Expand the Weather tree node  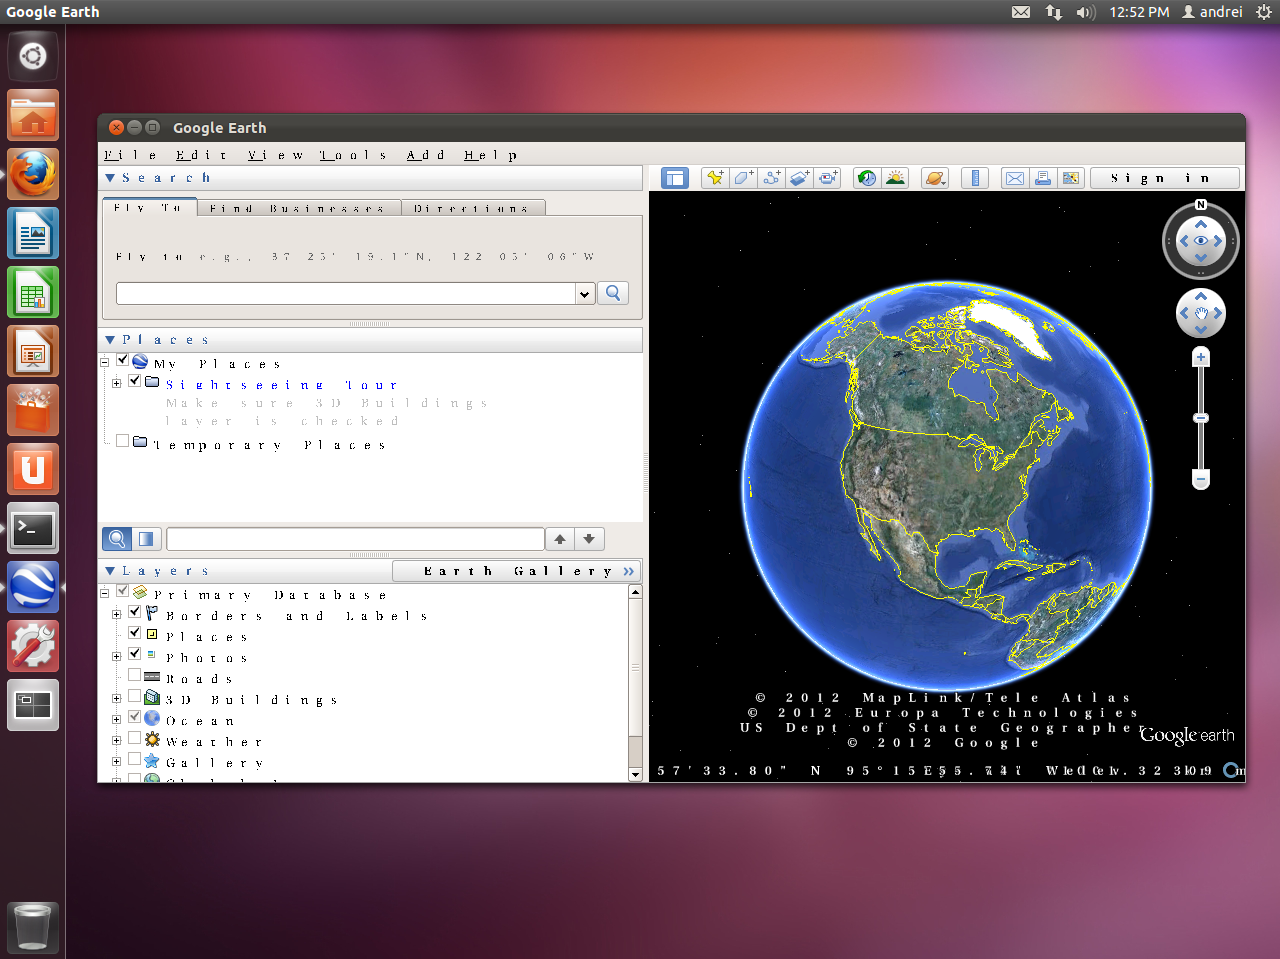(x=117, y=740)
